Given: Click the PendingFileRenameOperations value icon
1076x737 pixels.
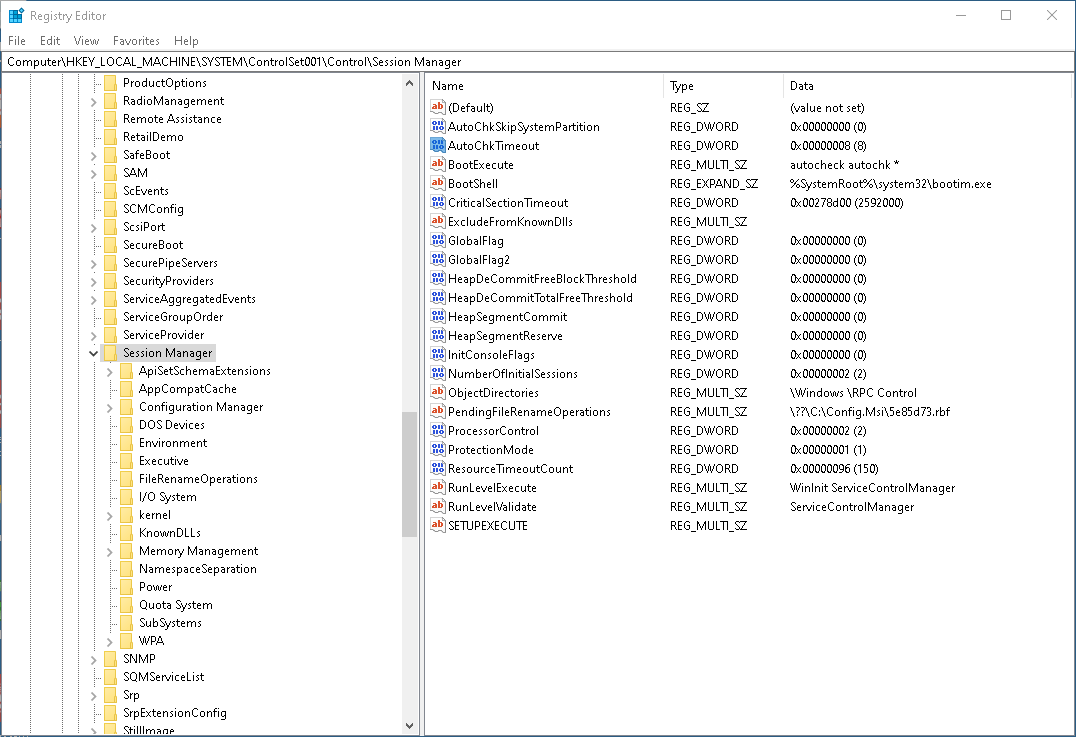Looking at the screenshot, I should coord(437,412).
